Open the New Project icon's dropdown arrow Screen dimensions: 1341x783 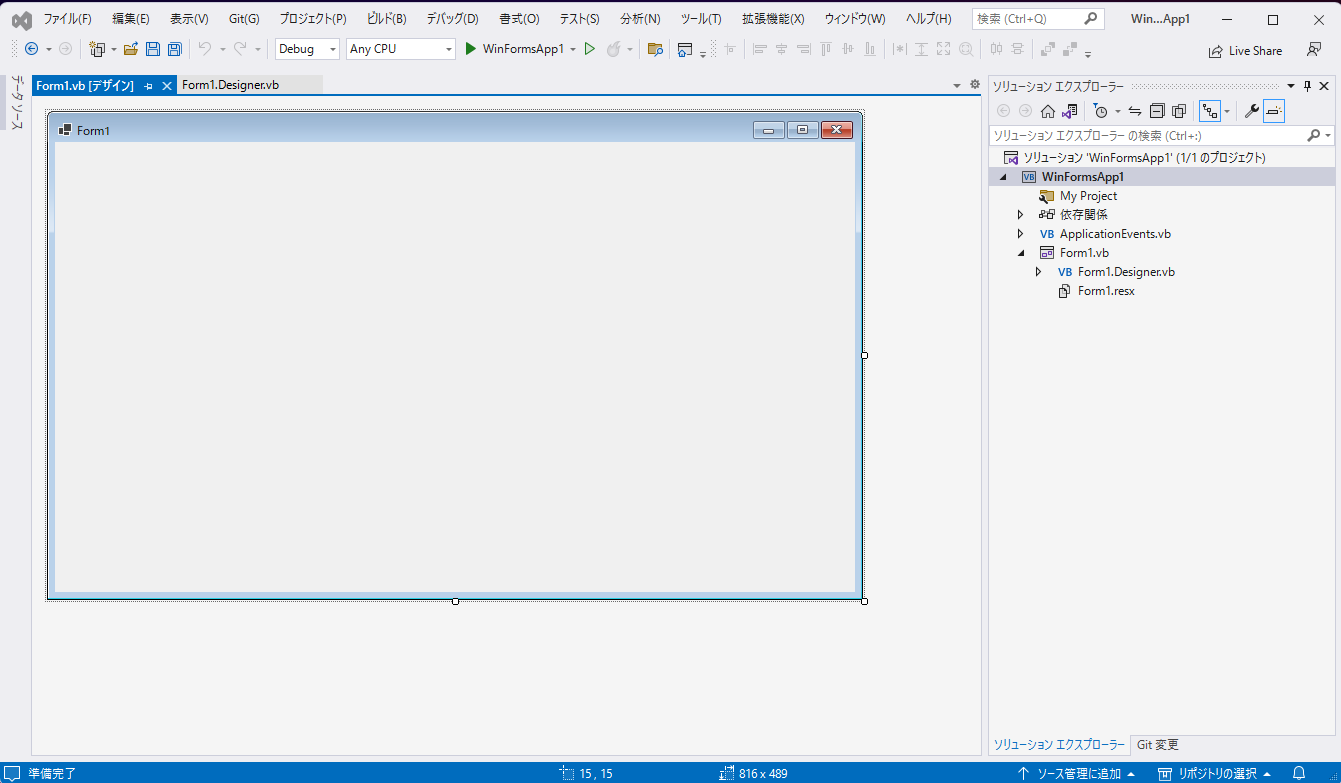tap(113, 49)
